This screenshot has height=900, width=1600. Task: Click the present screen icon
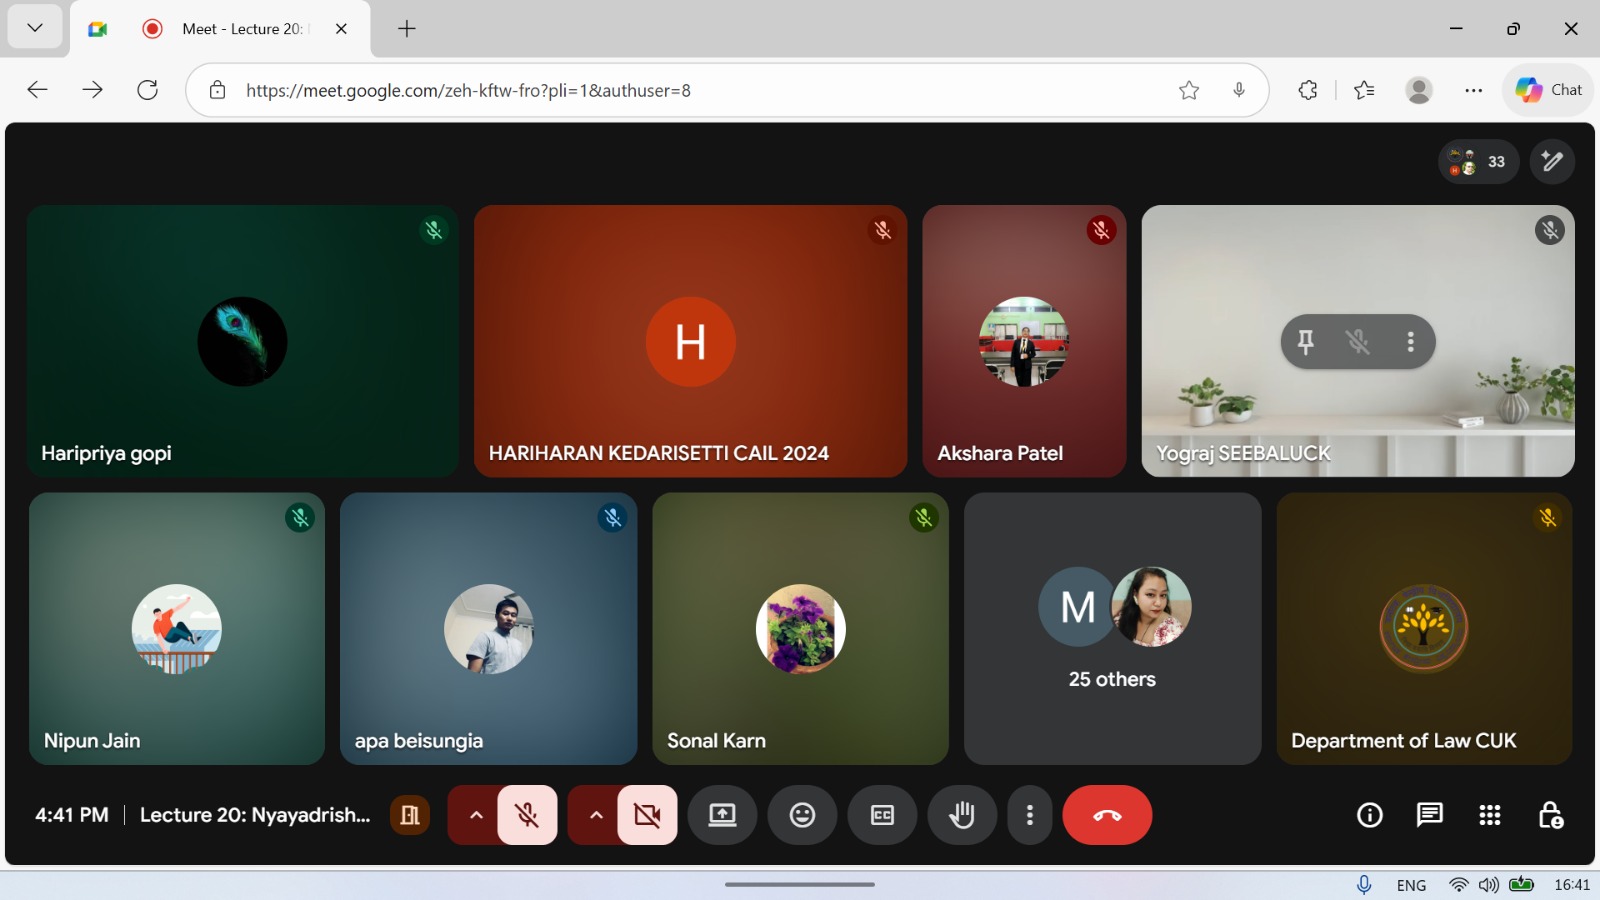pos(722,815)
